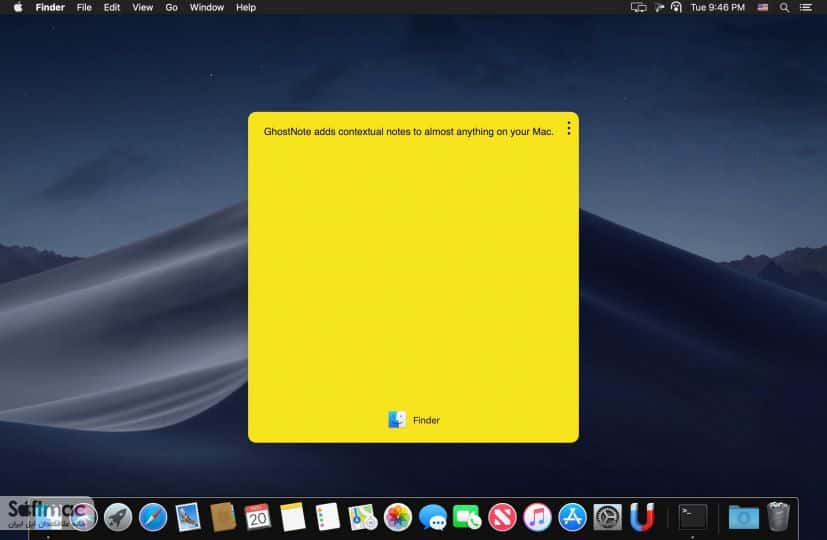Screen dimensions: 827x540
Task: Click the AirPlay-style status icon beside displays
Action: tap(659, 7)
